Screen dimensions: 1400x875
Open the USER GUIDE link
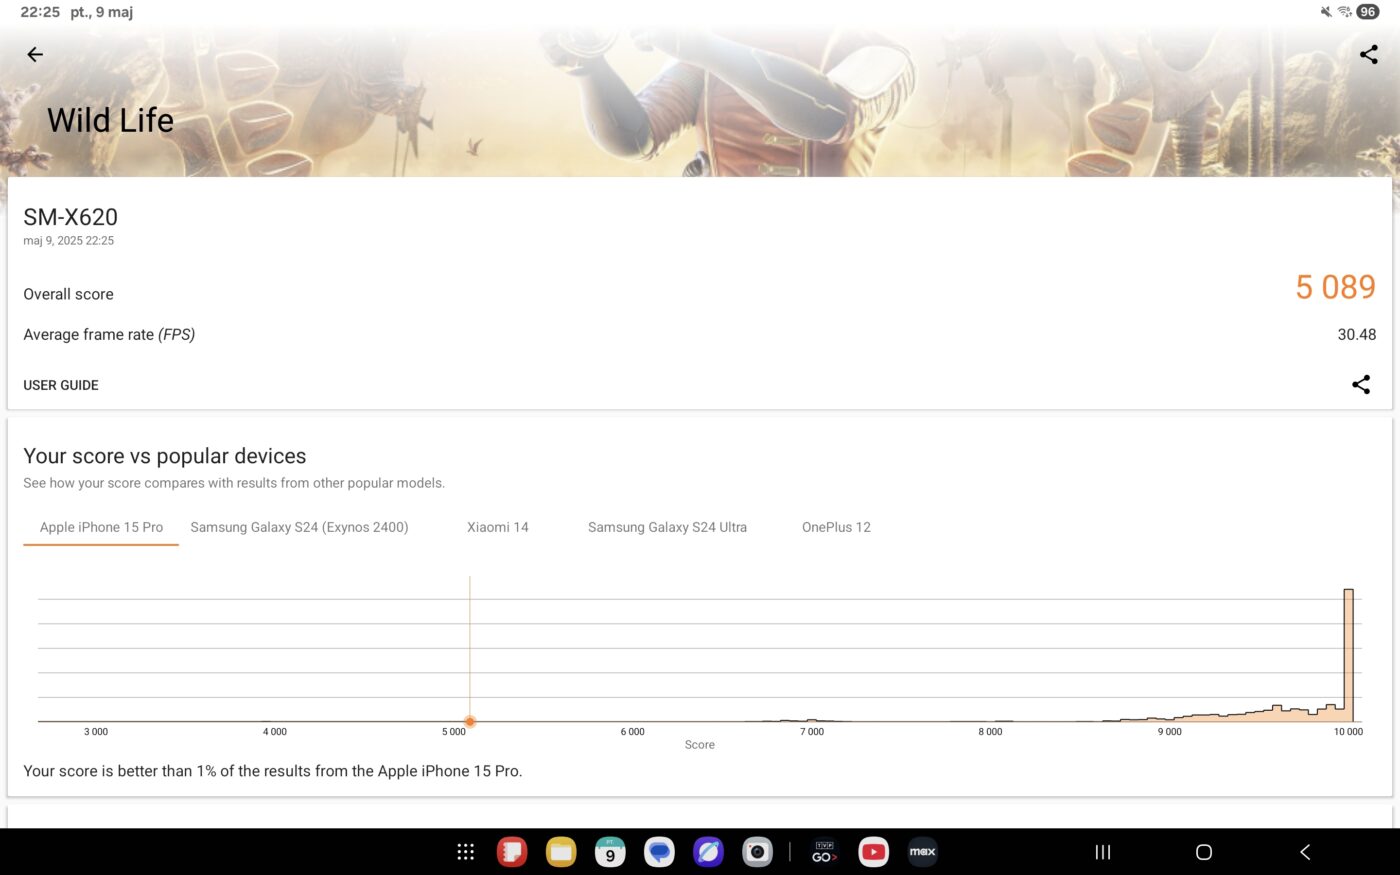tap(61, 385)
